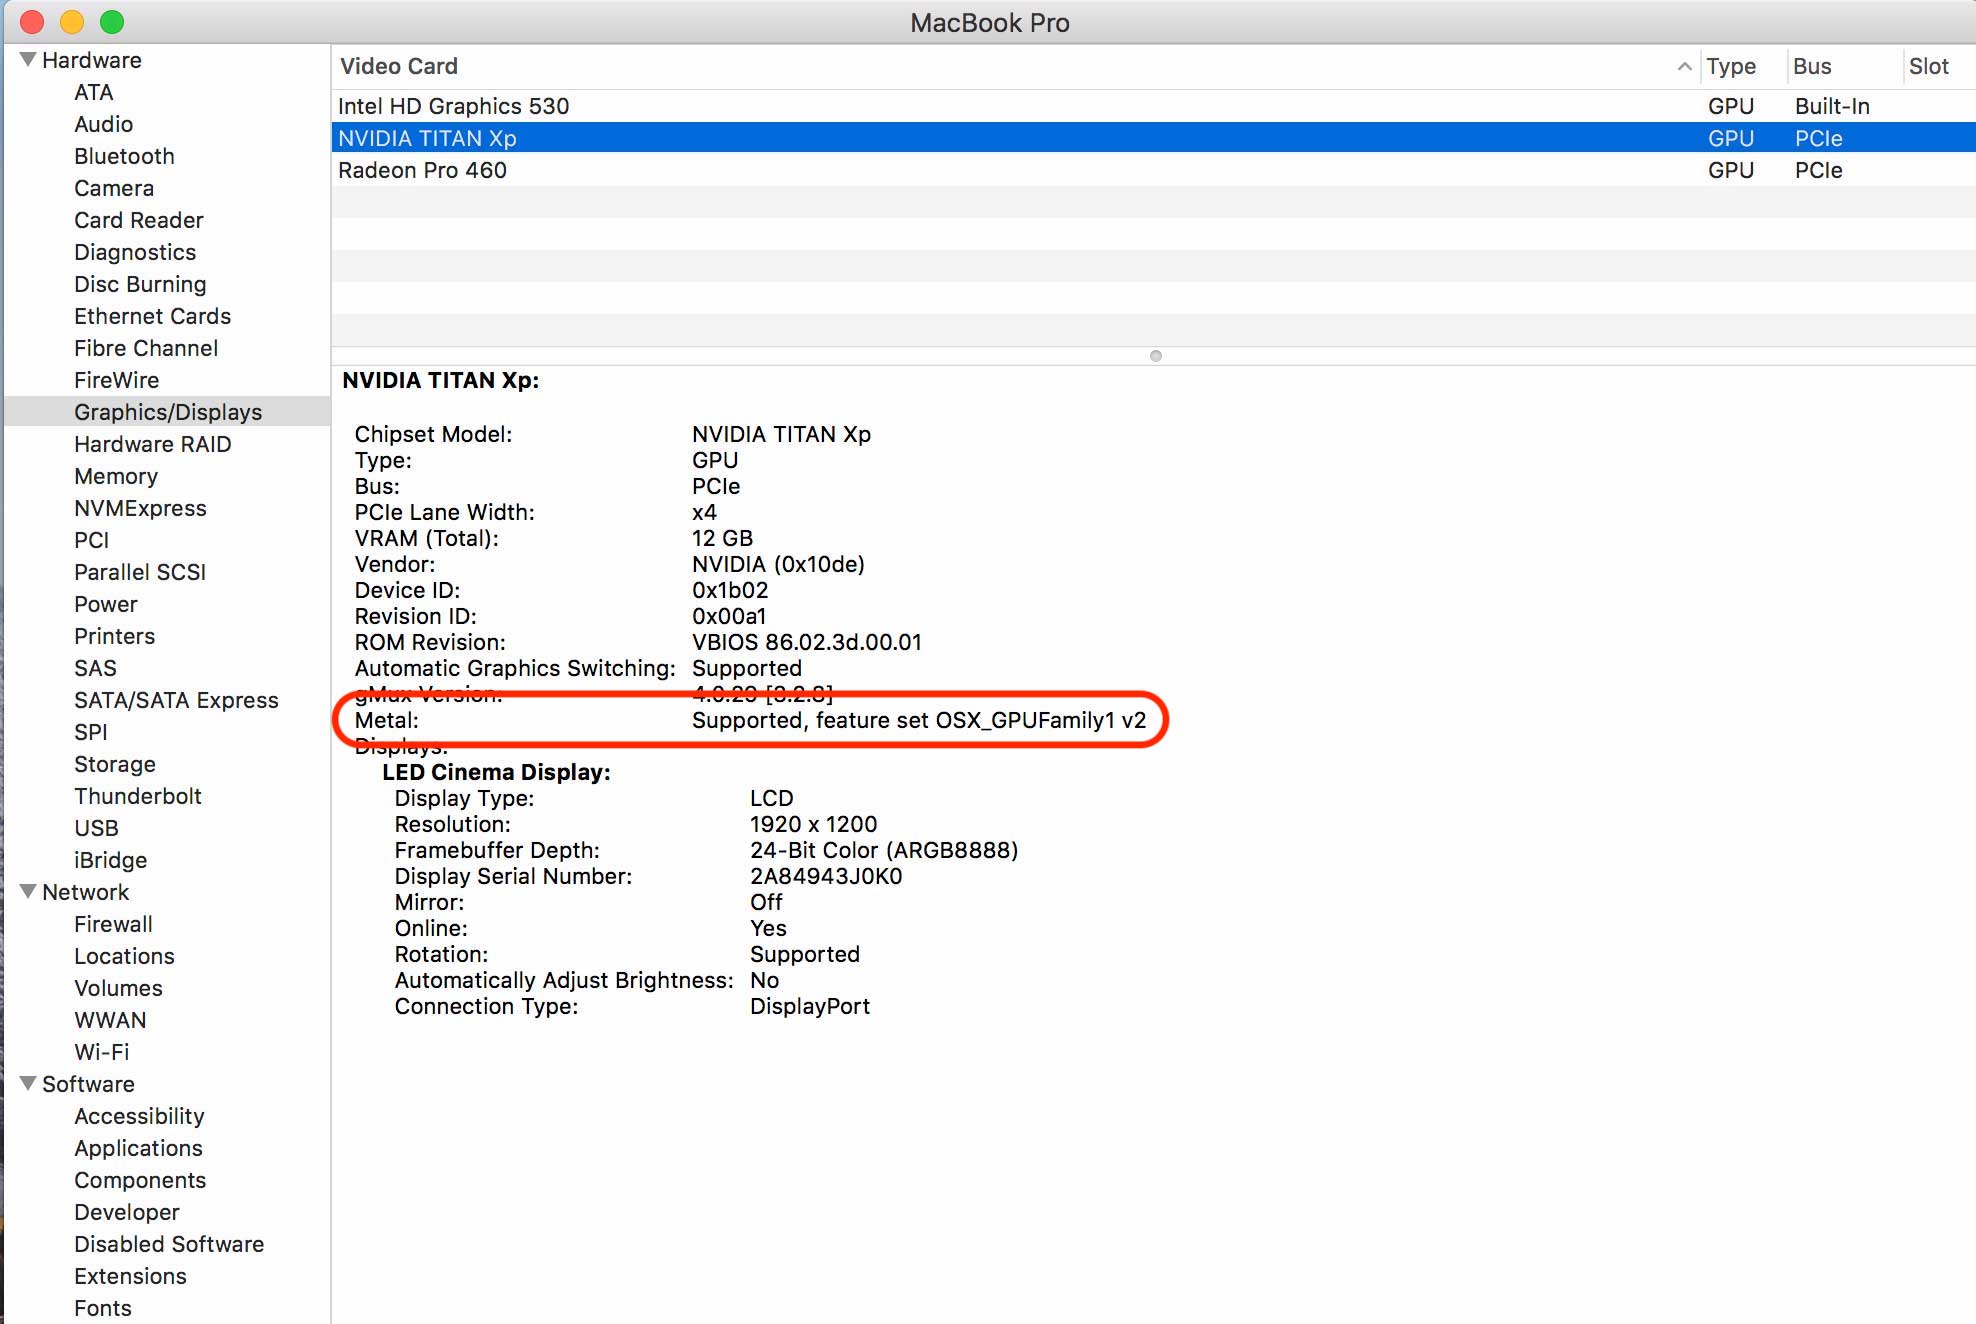
Task: Open Printers in the sidebar
Action: 114,636
